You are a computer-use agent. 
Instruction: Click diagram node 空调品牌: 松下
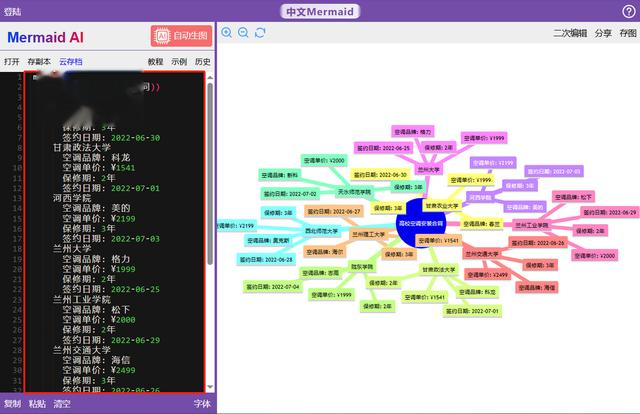573,197
